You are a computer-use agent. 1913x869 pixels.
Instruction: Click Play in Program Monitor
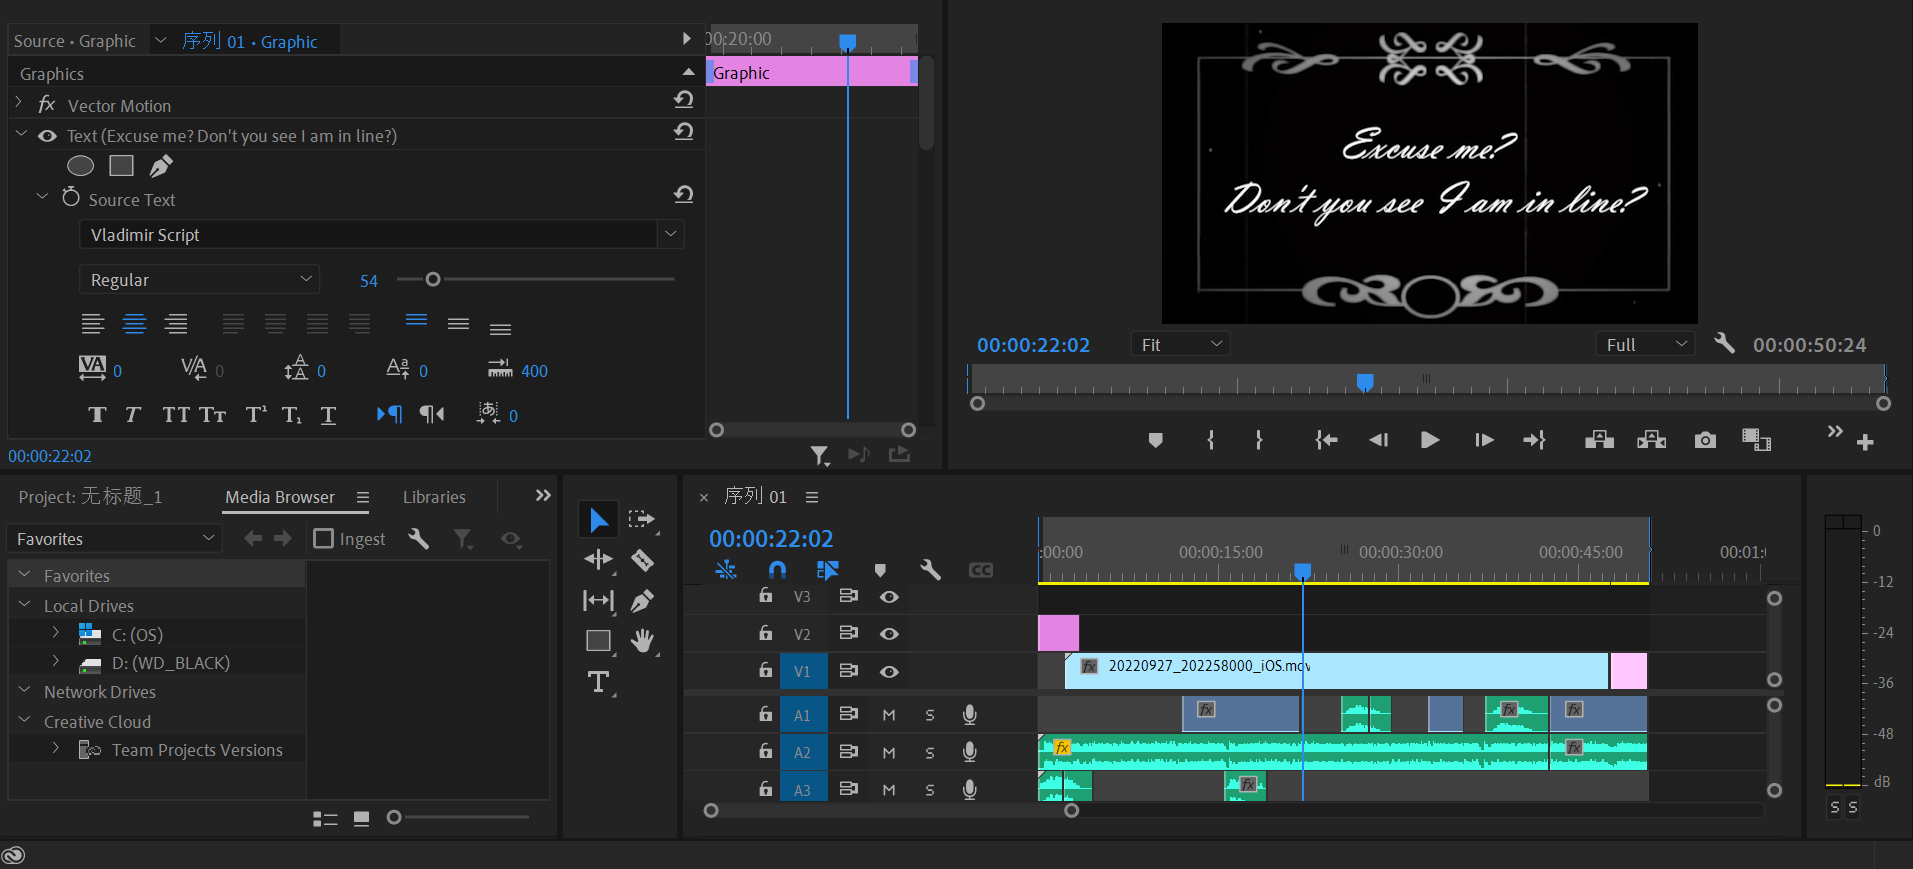click(x=1430, y=440)
